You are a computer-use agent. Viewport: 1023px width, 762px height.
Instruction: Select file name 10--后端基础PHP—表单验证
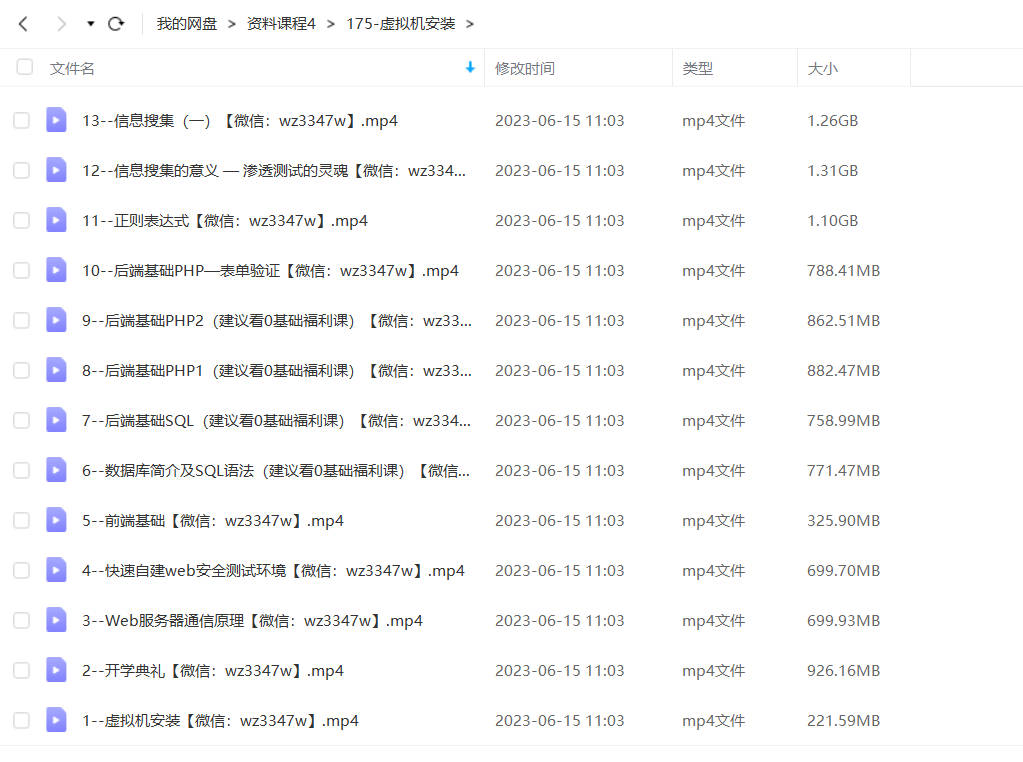(270, 271)
